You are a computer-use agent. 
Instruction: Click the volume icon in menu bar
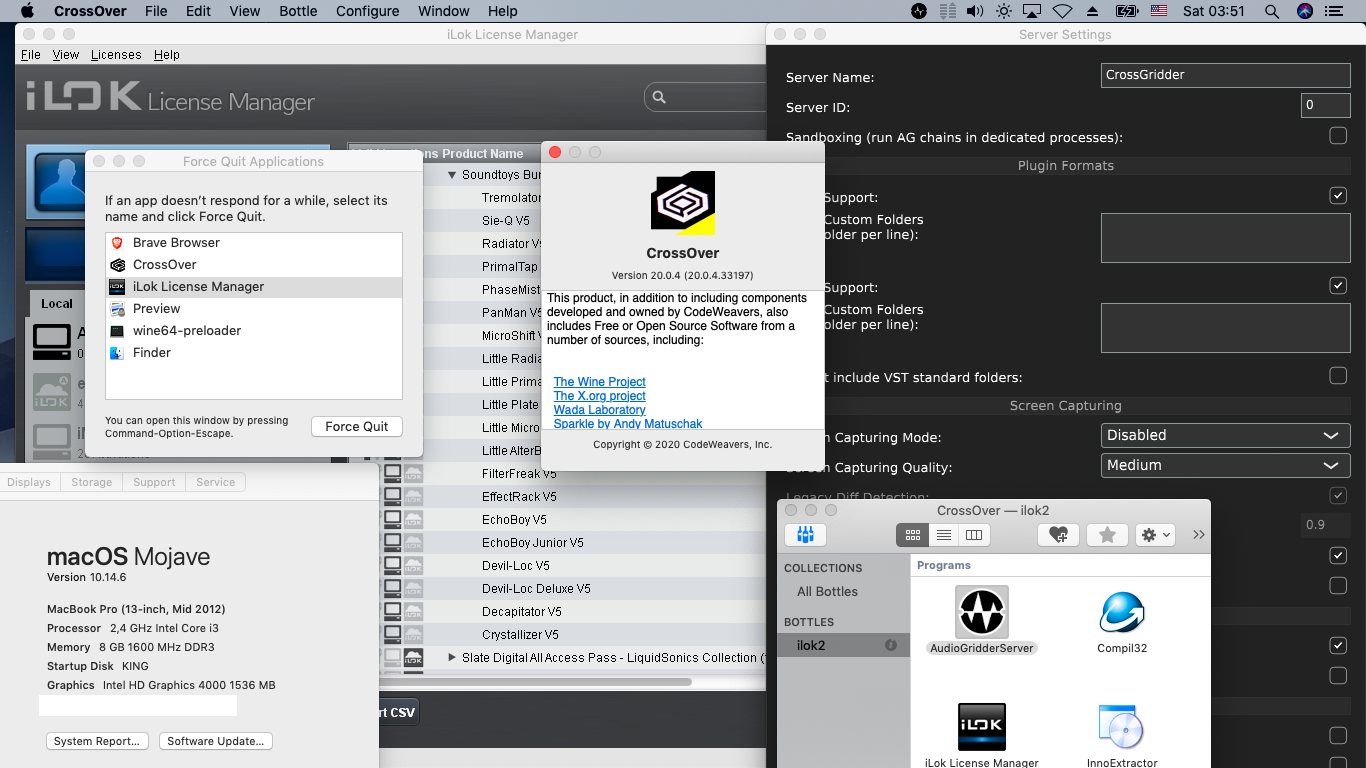click(x=976, y=11)
